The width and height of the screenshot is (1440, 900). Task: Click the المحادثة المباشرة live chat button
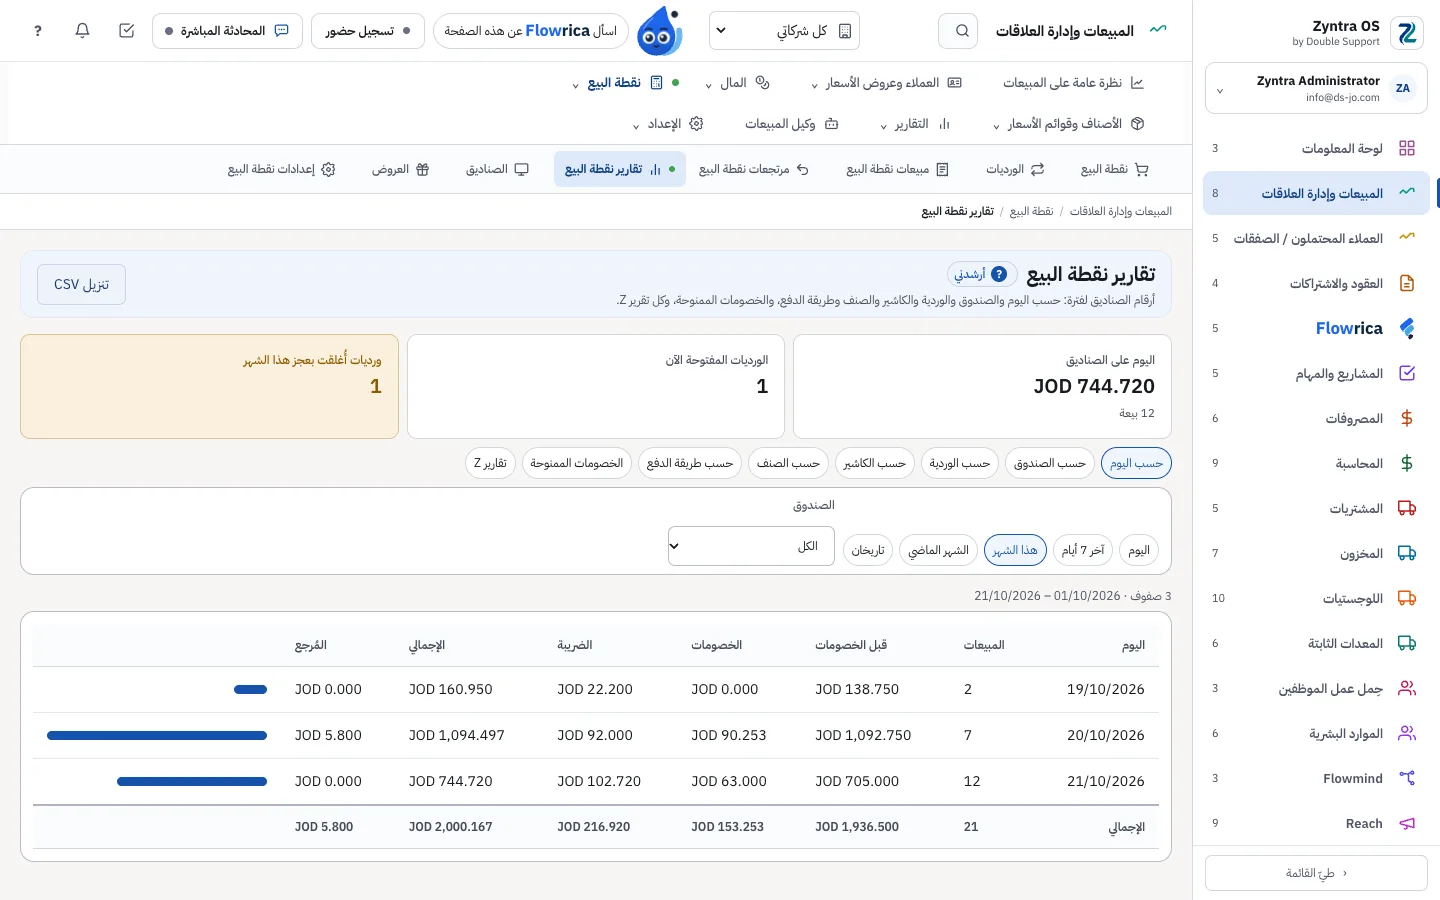tap(227, 31)
